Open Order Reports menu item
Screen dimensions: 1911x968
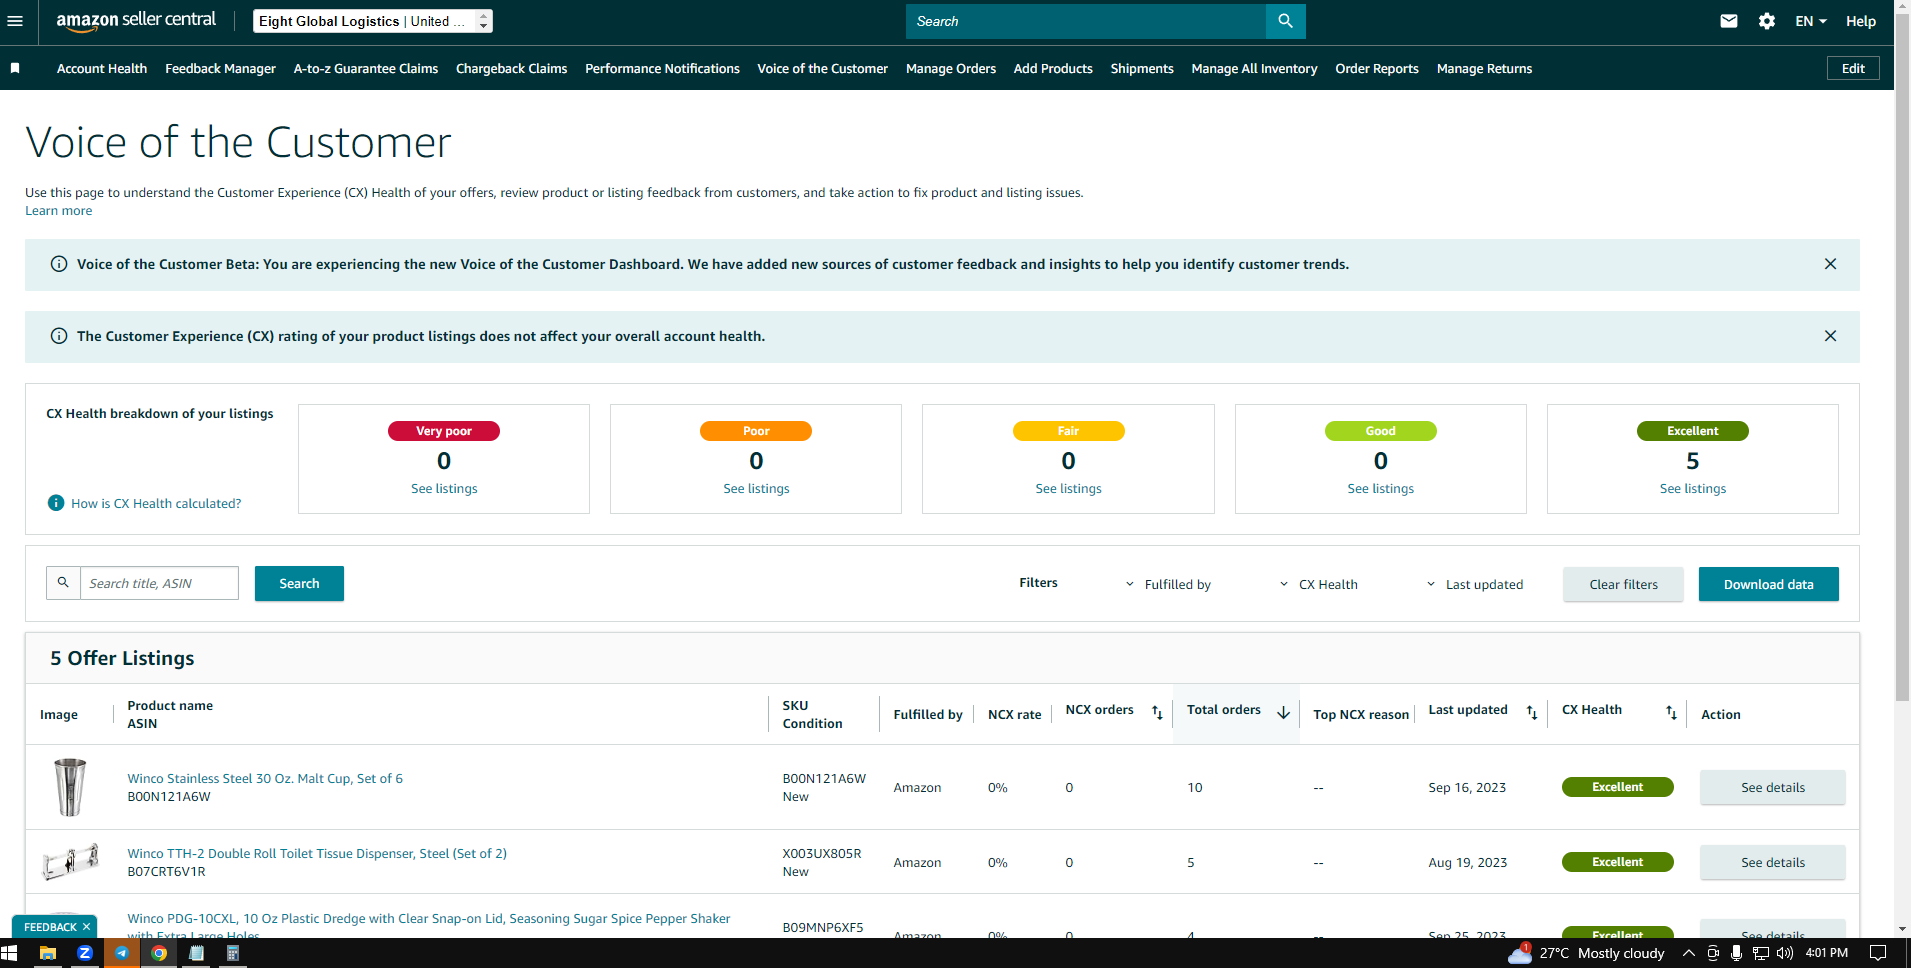[1377, 68]
